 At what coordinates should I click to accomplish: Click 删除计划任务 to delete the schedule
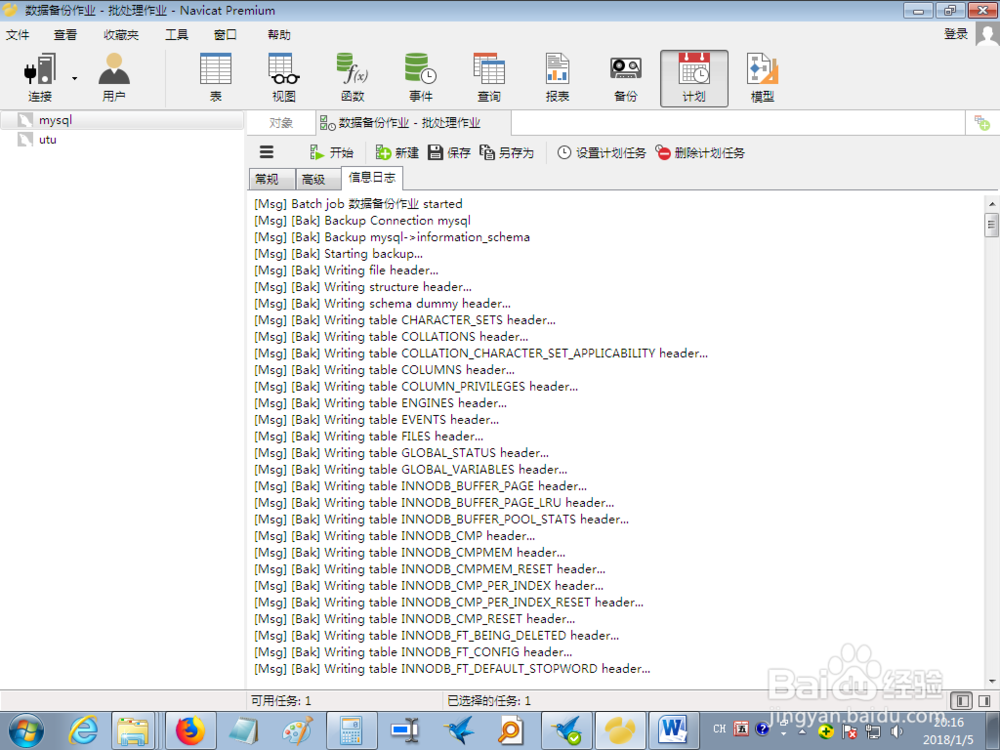(x=700, y=152)
